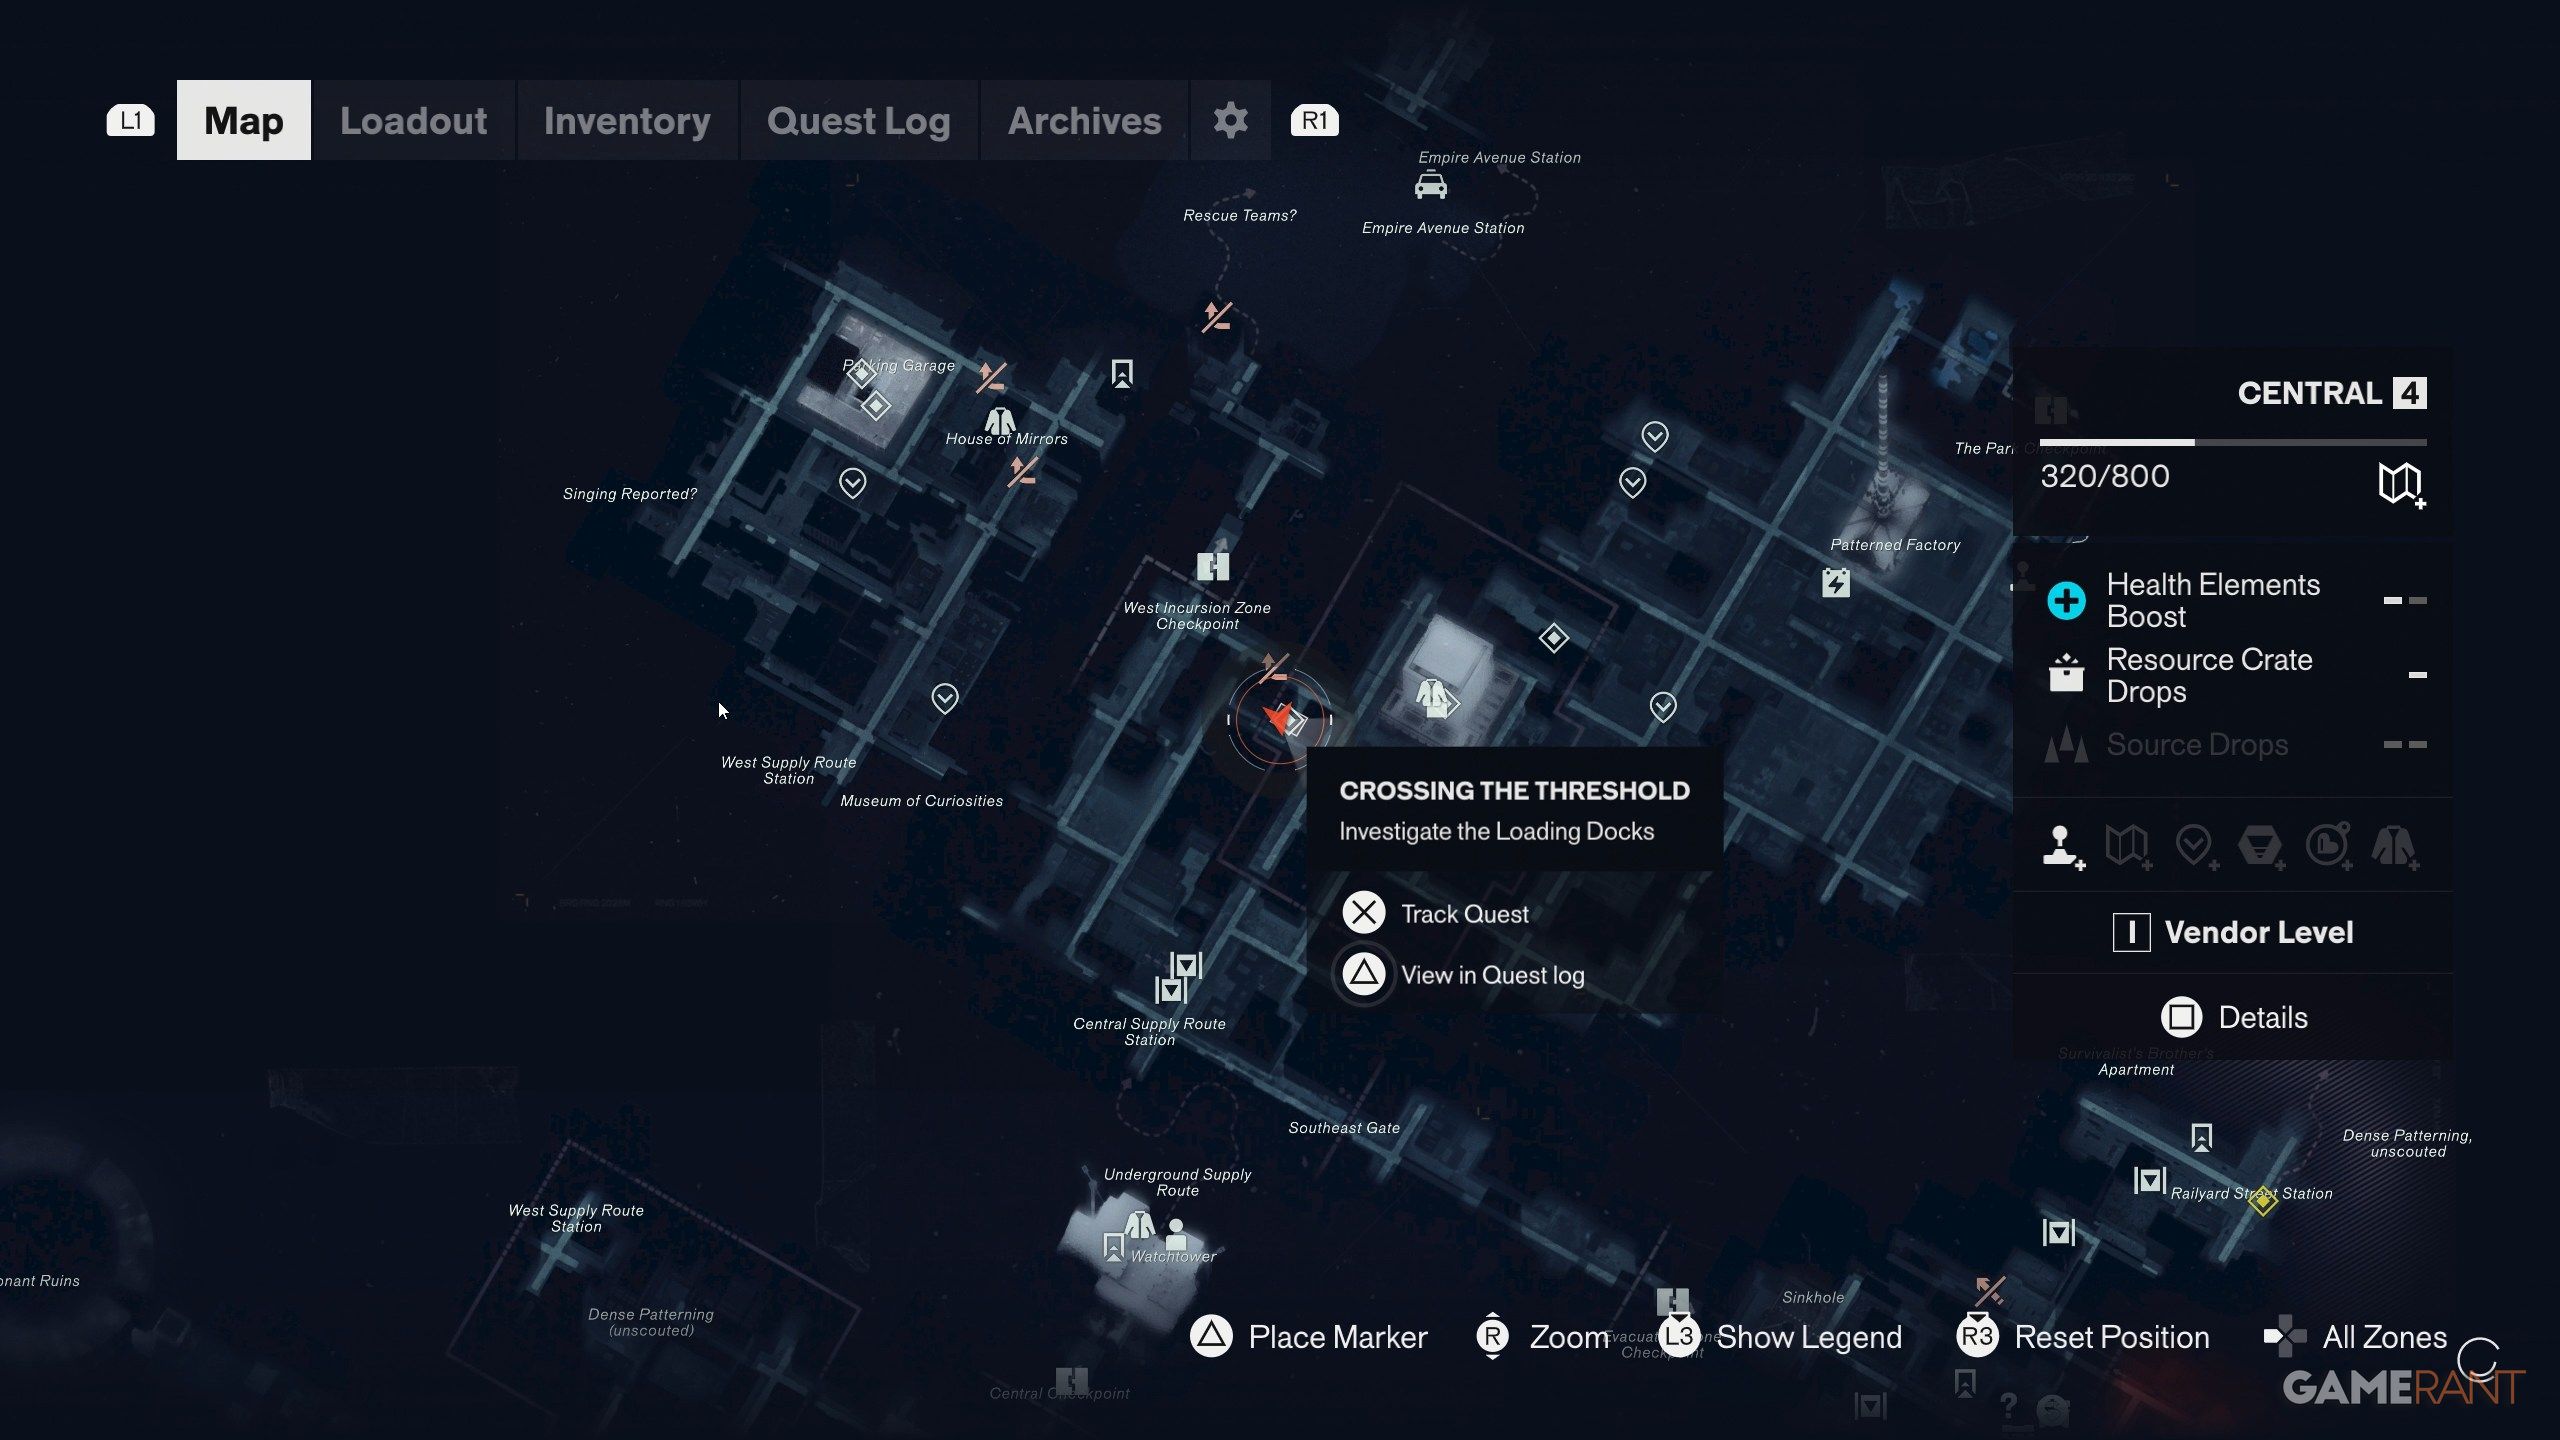
Task: Select the red player arrow marker
Action: (1277, 717)
